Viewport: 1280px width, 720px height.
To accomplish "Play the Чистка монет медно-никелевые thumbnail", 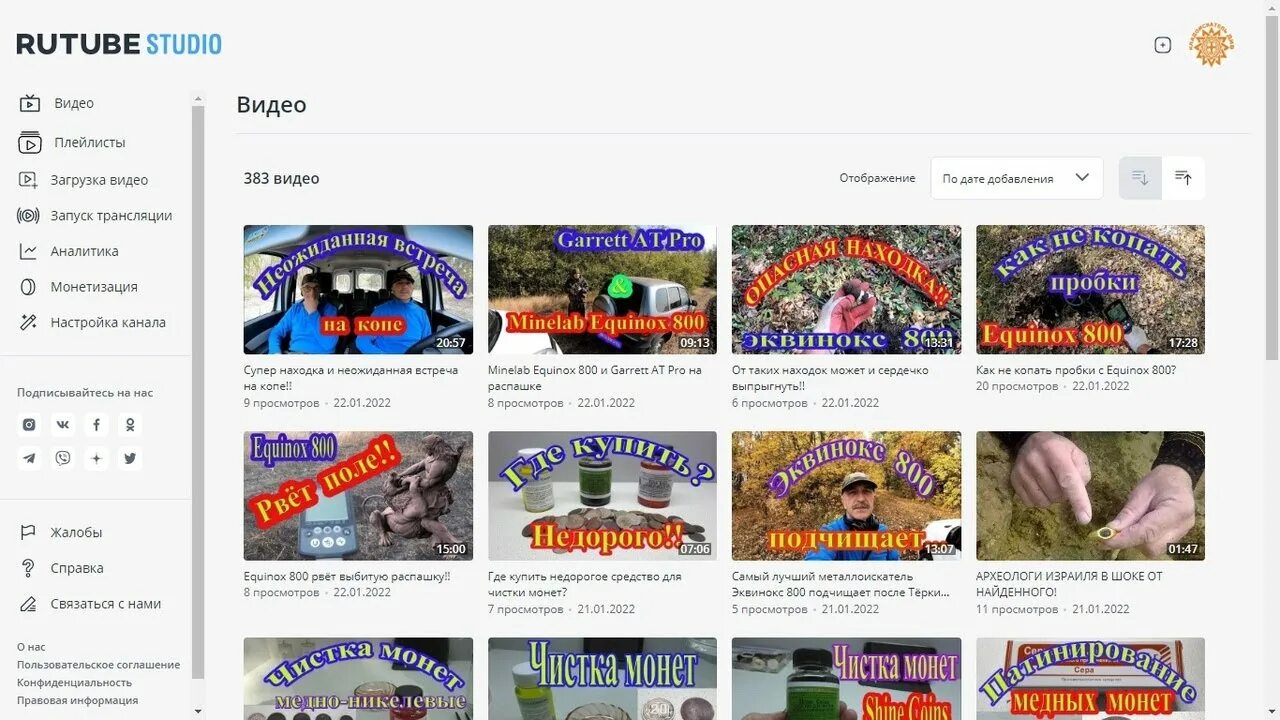I will coord(358,679).
